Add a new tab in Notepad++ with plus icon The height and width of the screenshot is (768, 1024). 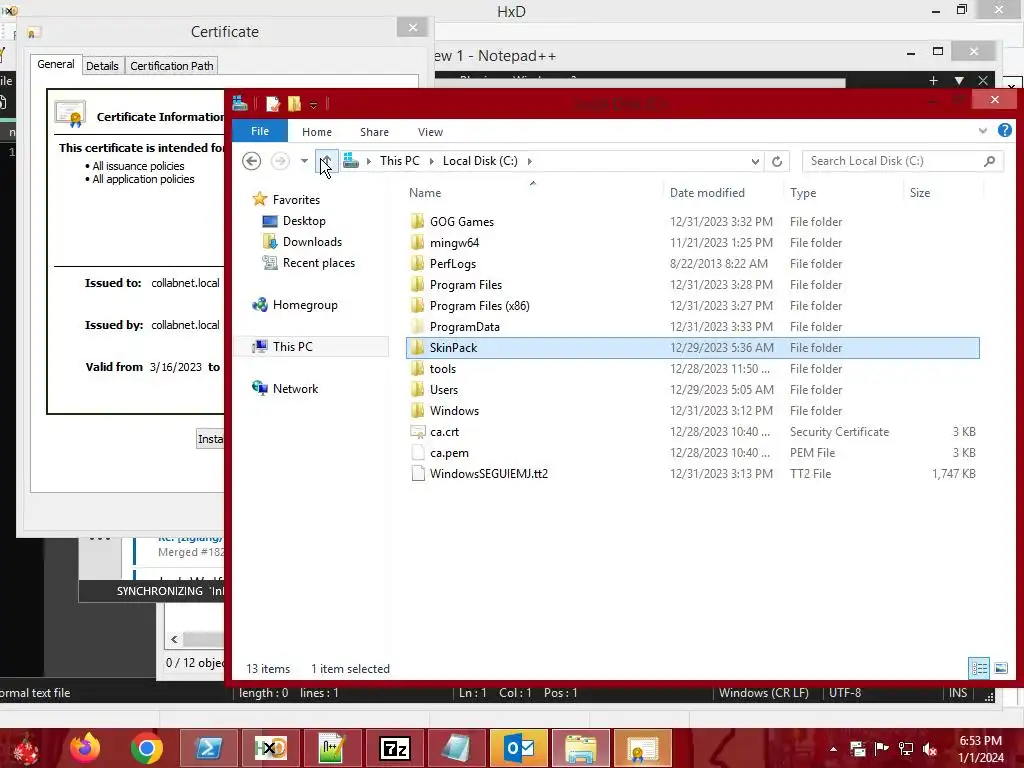[x=933, y=80]
